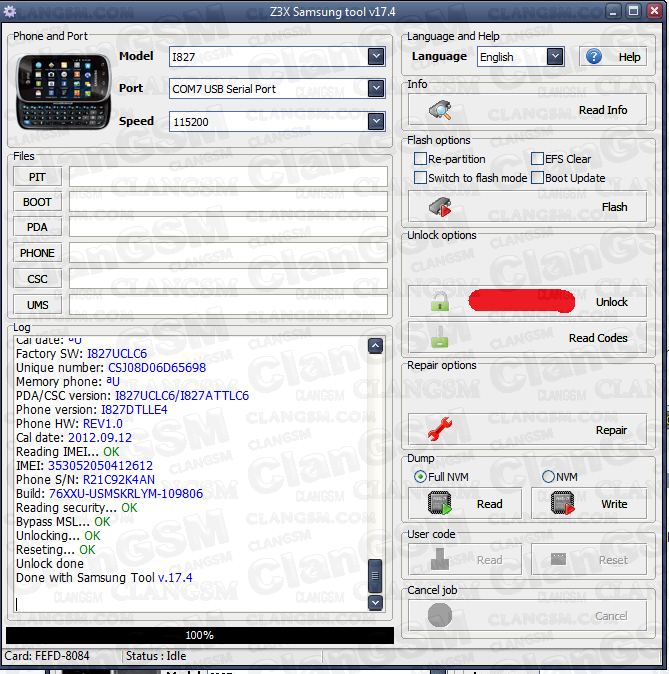Screen dimensions: 669x674
Task: Click the Dump Write chip icon
Action: [x=563, y=503]
